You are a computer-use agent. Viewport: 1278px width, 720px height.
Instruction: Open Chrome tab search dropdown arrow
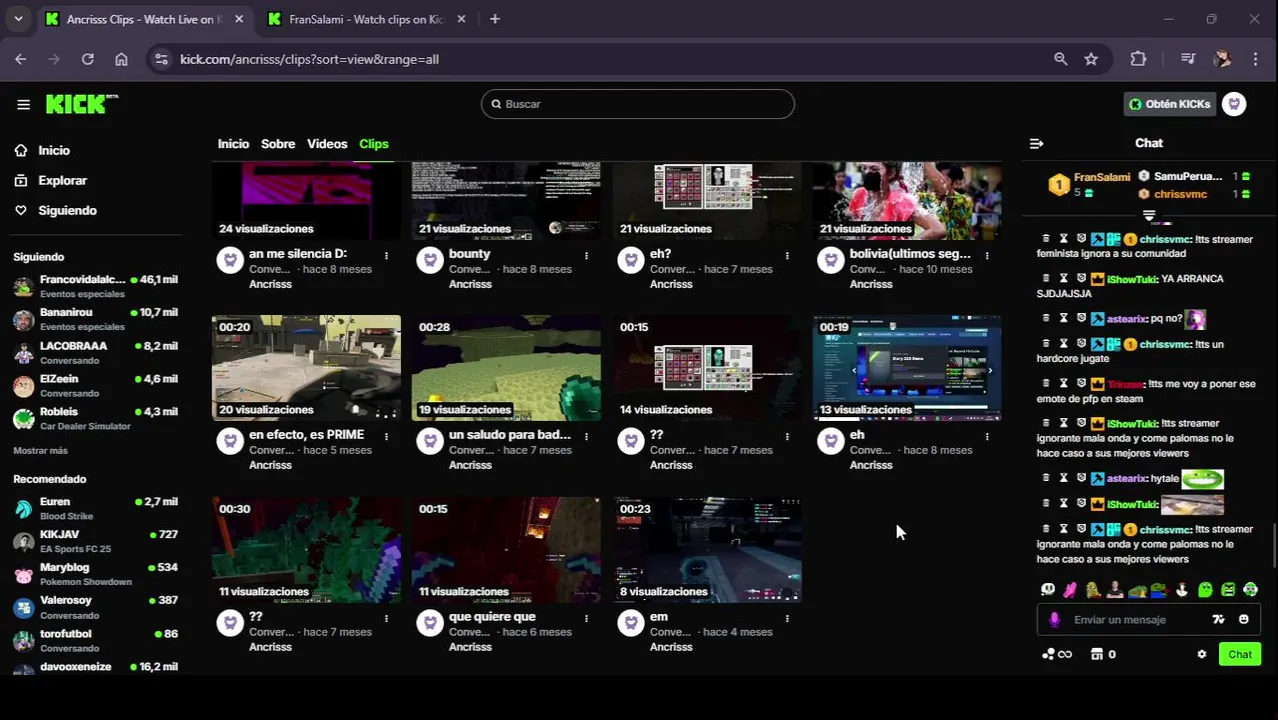pyautogui.click(x=18, y=19)
